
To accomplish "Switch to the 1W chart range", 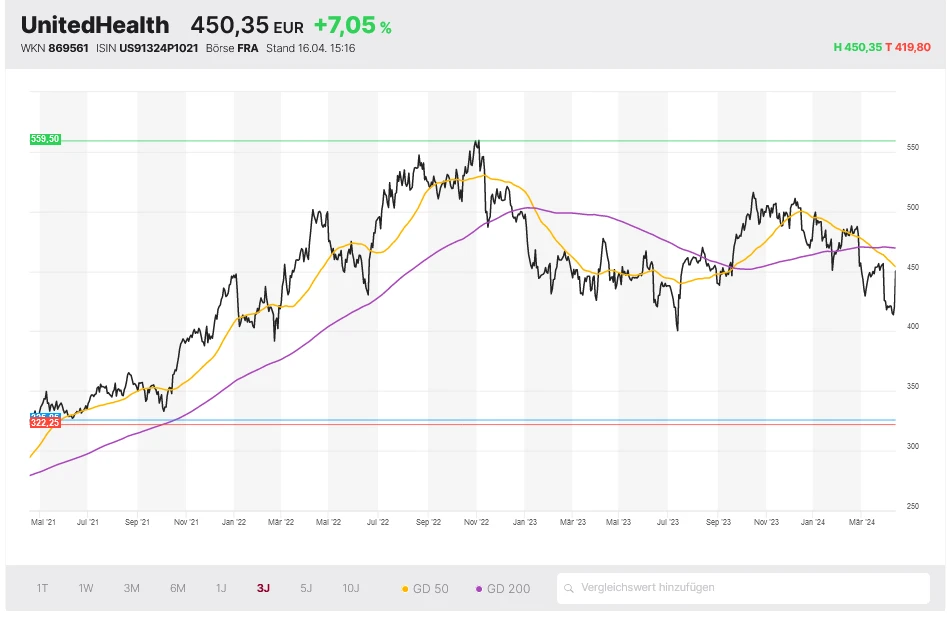I will click(86, 588).
